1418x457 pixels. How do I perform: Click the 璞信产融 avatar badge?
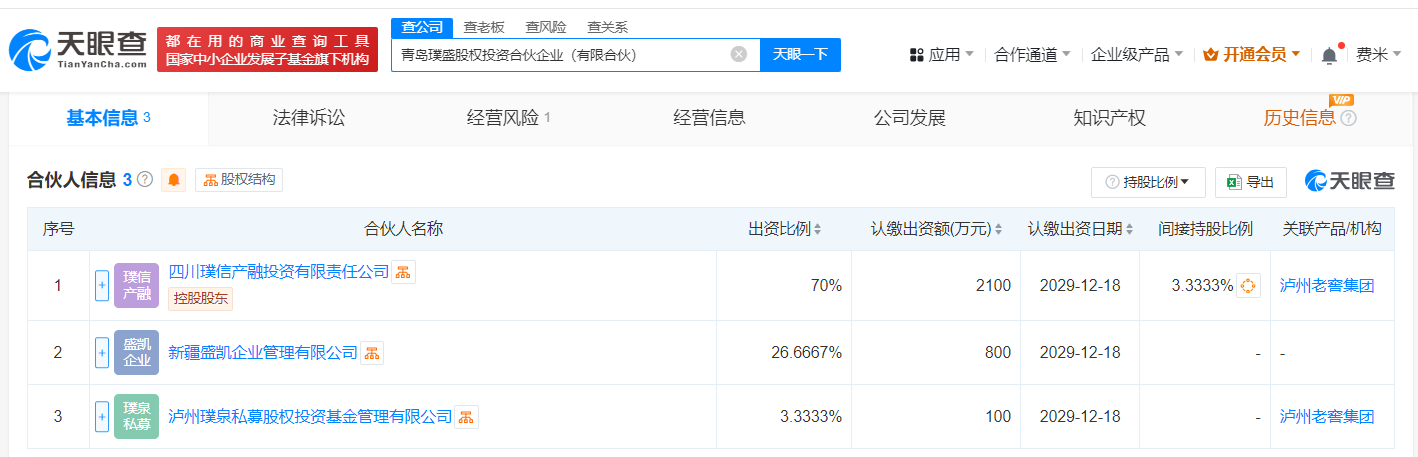point(136,285)
